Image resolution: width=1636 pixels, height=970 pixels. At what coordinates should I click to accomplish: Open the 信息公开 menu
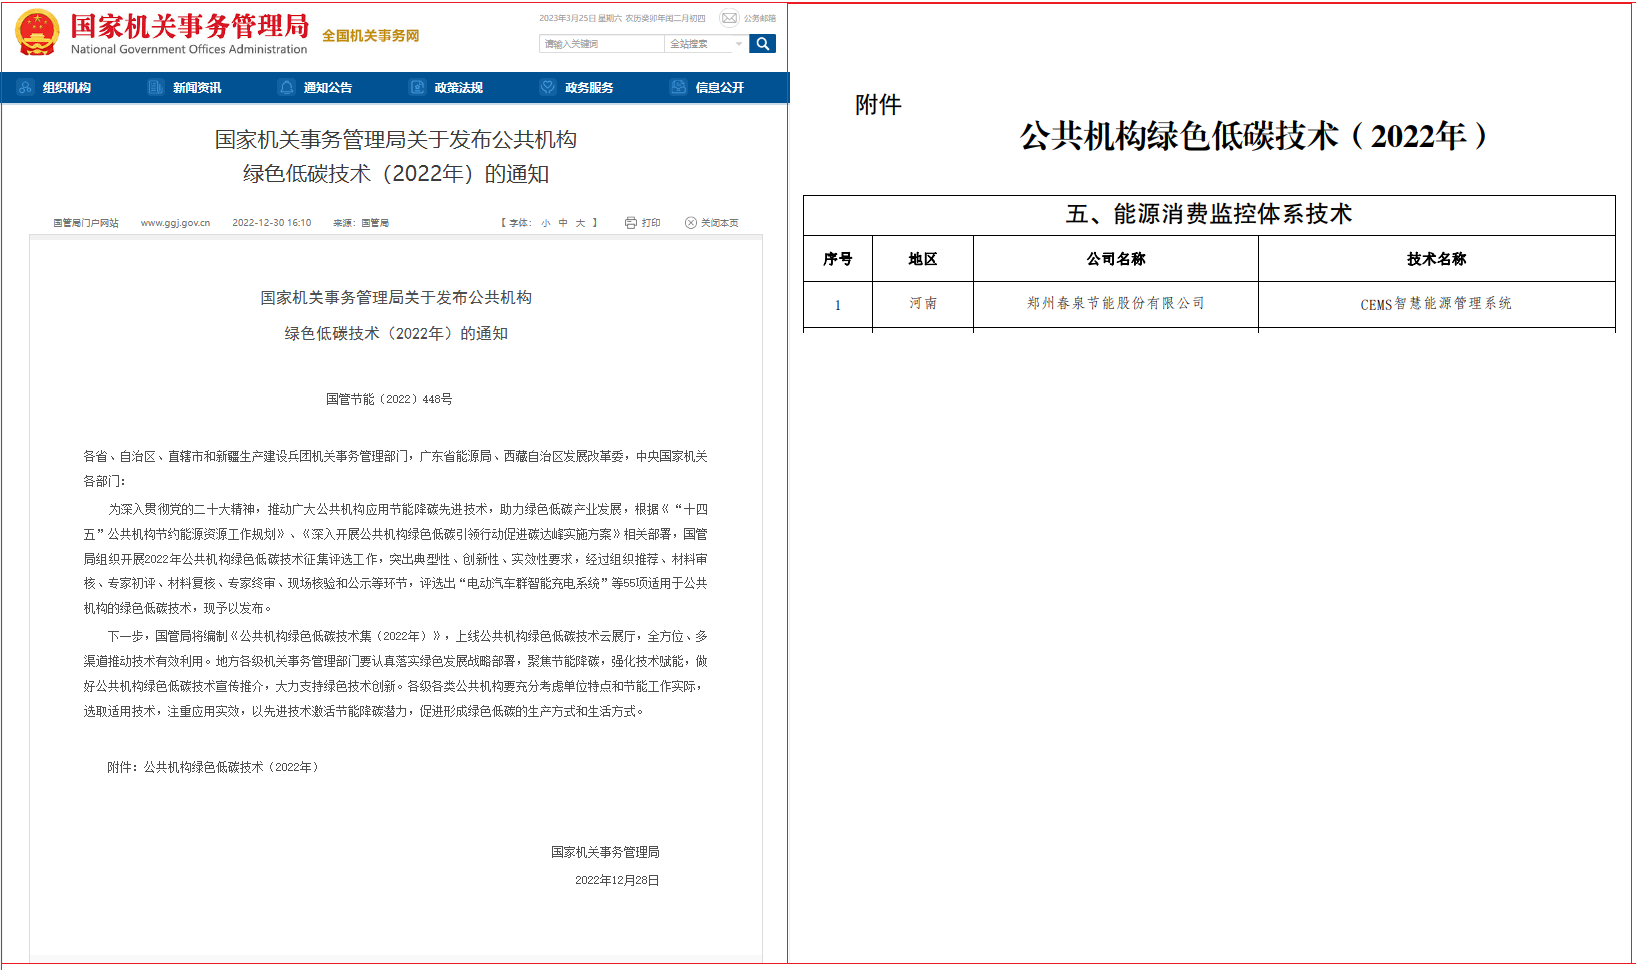click(x=720, y=88)
